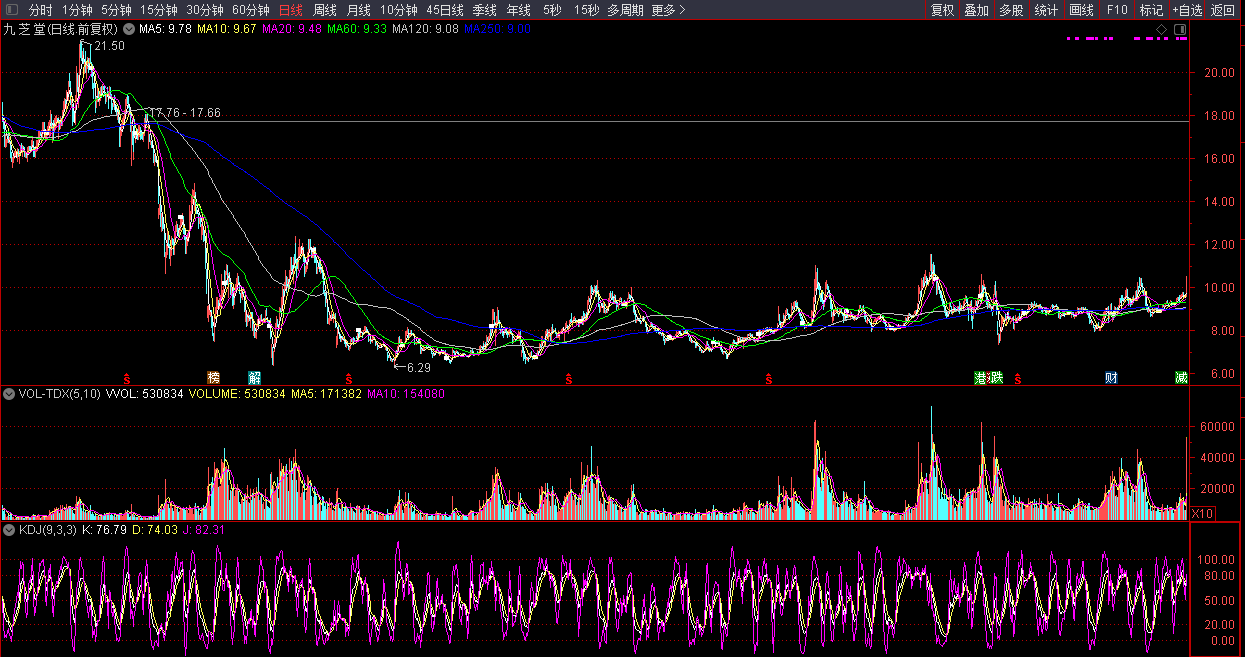Click the 21.50 high price label
1245x657 pixels.
coord(109,47)
